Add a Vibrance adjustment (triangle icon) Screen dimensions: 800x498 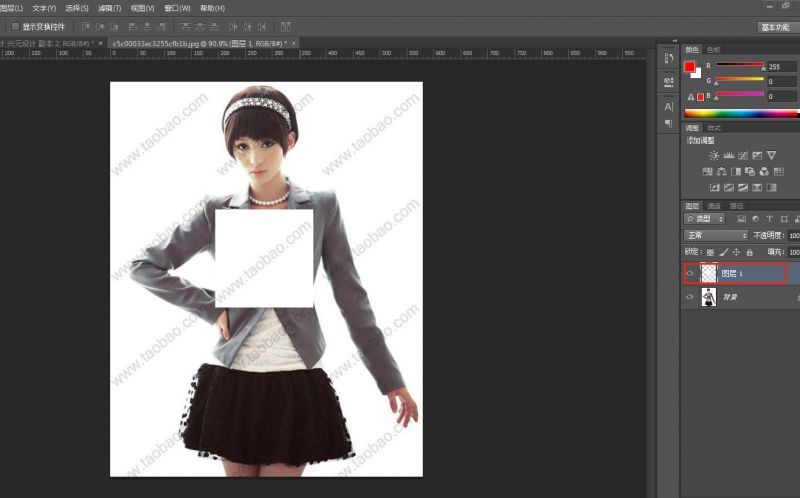pyautogui.click(x=771, y=156)
